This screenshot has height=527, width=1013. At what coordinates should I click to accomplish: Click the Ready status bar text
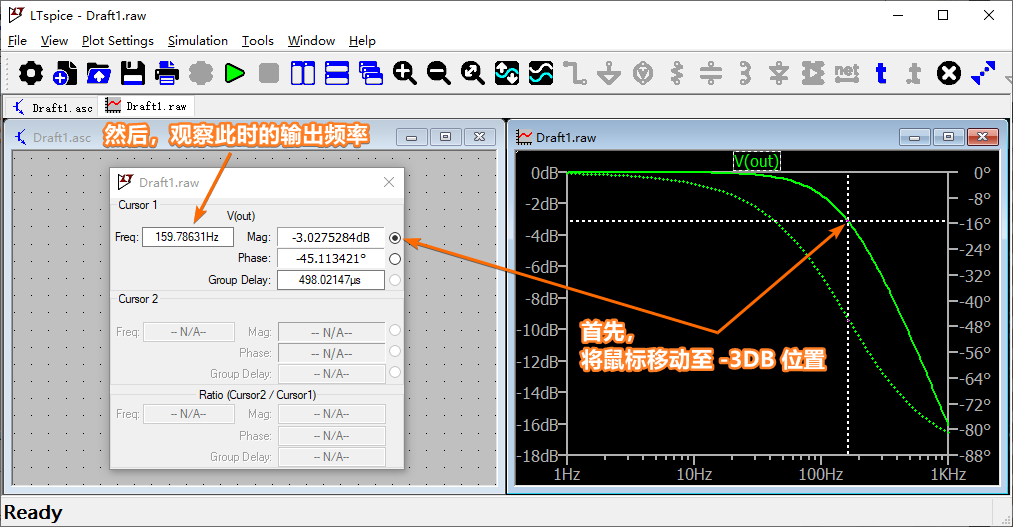[33, 512]
